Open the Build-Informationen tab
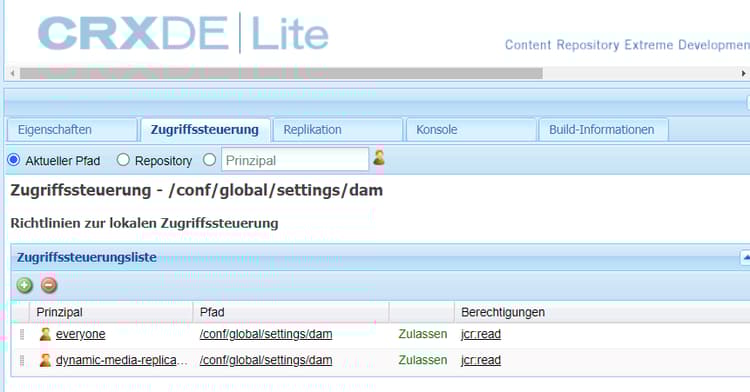750x392 pixels. point(603,130)
